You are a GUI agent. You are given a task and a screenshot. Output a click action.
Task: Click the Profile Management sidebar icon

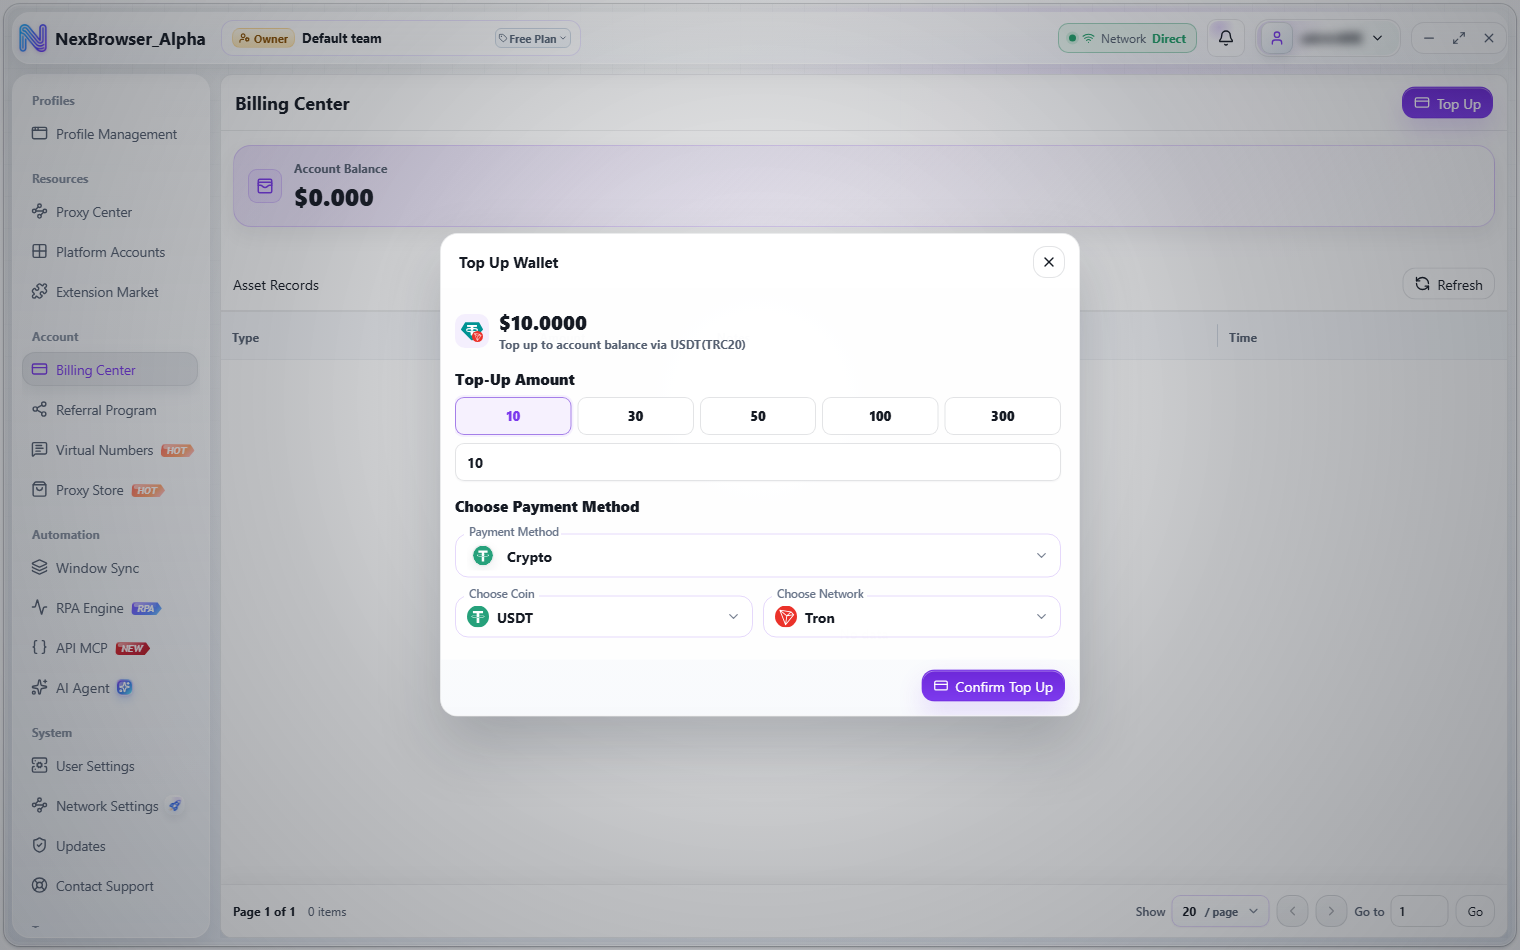click(40, 133)
